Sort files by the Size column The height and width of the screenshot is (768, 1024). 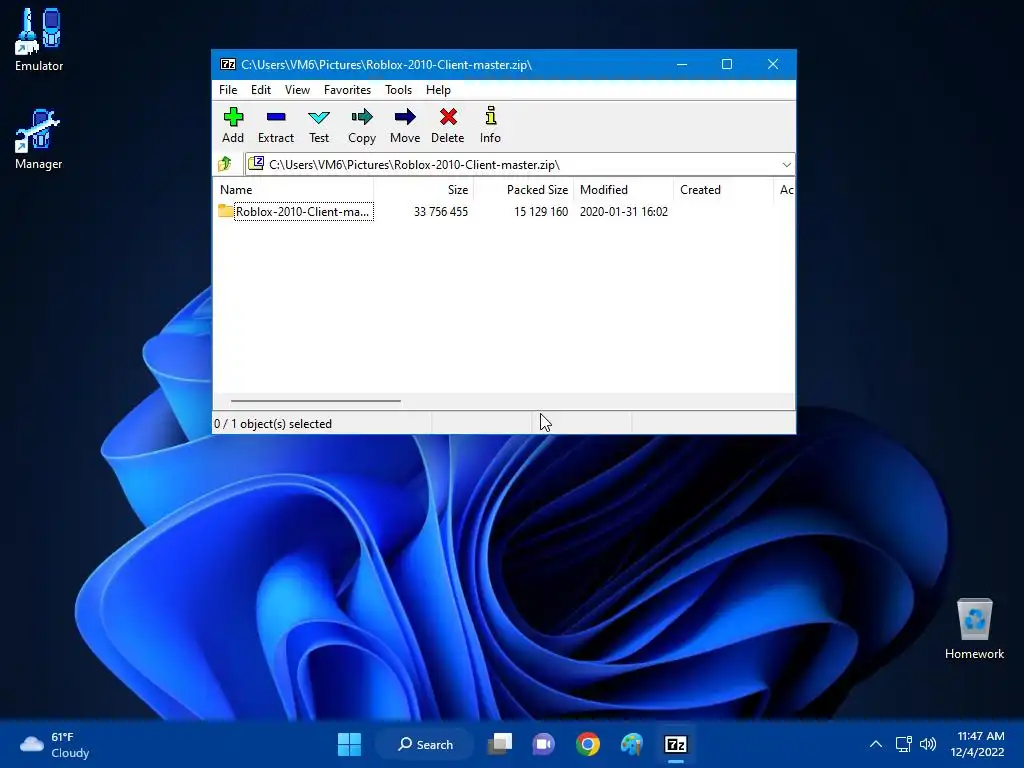point(423,189)
